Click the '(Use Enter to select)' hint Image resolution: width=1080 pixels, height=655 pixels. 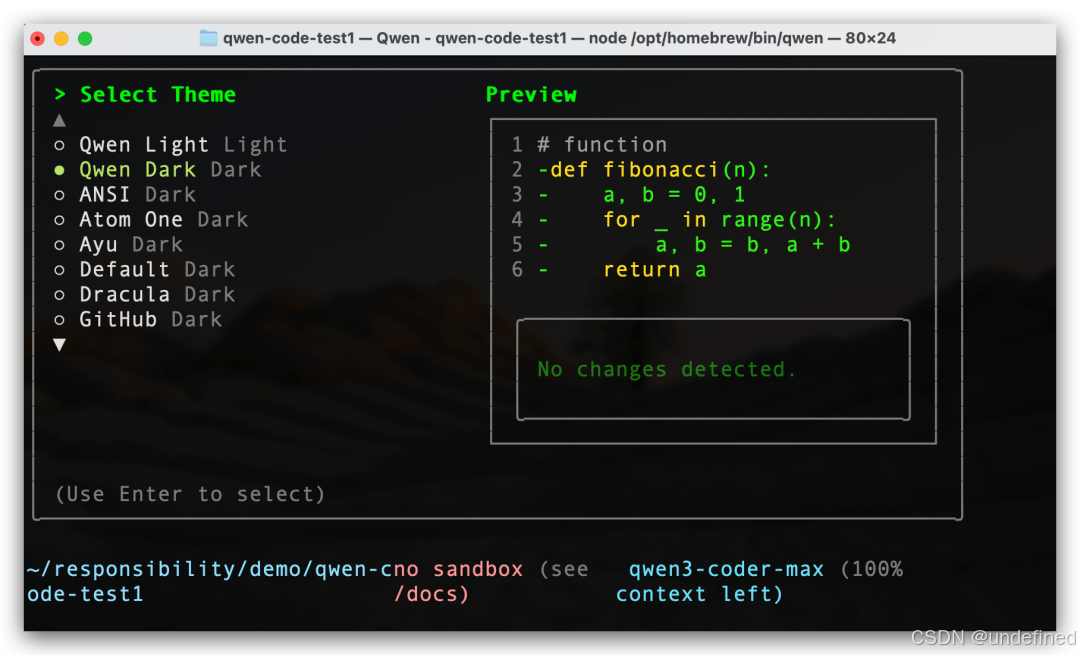pos(190,494)
